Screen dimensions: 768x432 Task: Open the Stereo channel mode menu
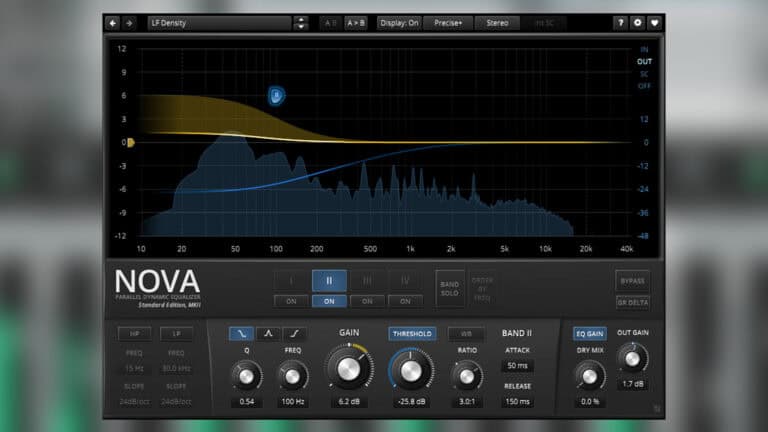coord(497,23)
